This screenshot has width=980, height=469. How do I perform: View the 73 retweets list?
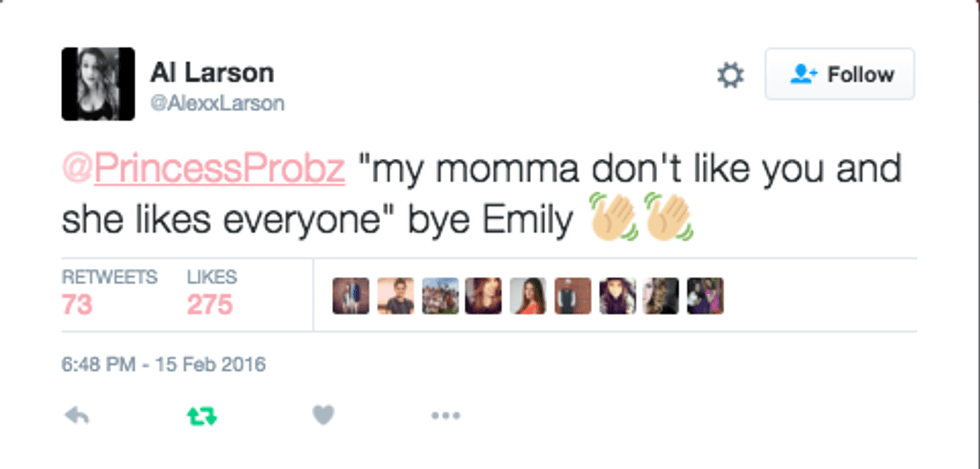coord(78,304)
